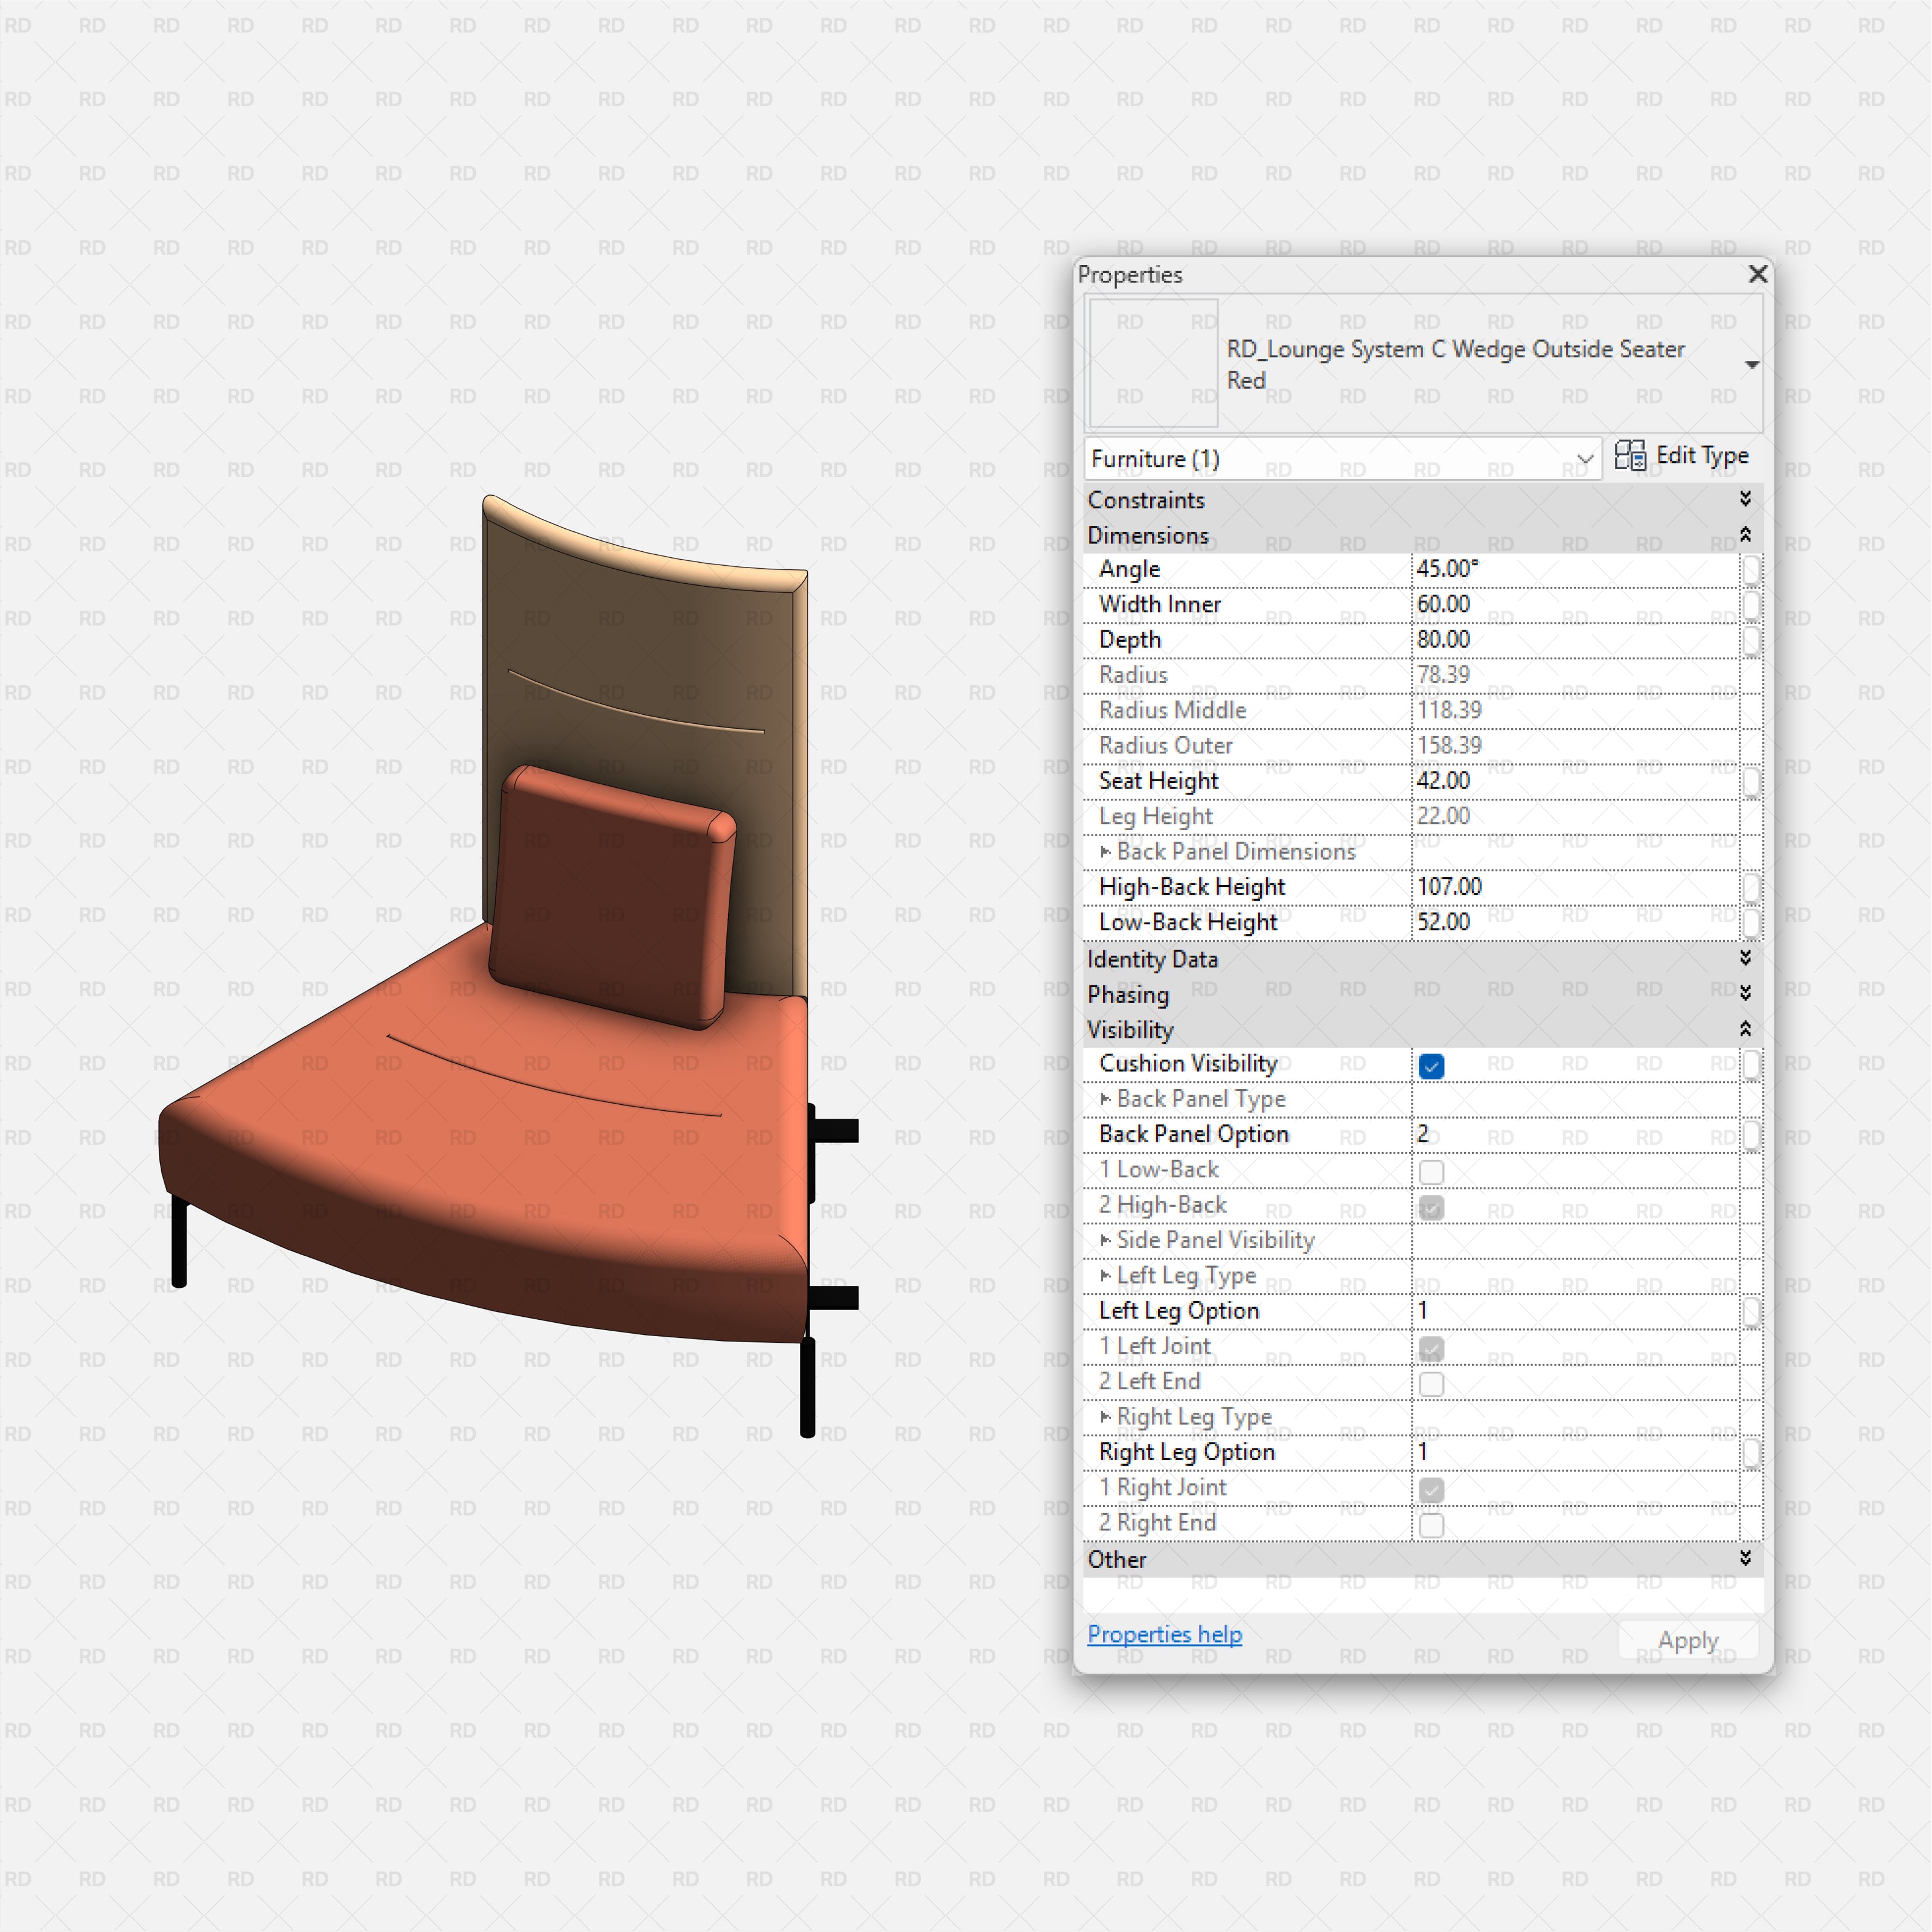The width and height of the screenshot is (1932, 1932).
Task: Open the family type selector dropdown
Action: tap(1752, 364)
